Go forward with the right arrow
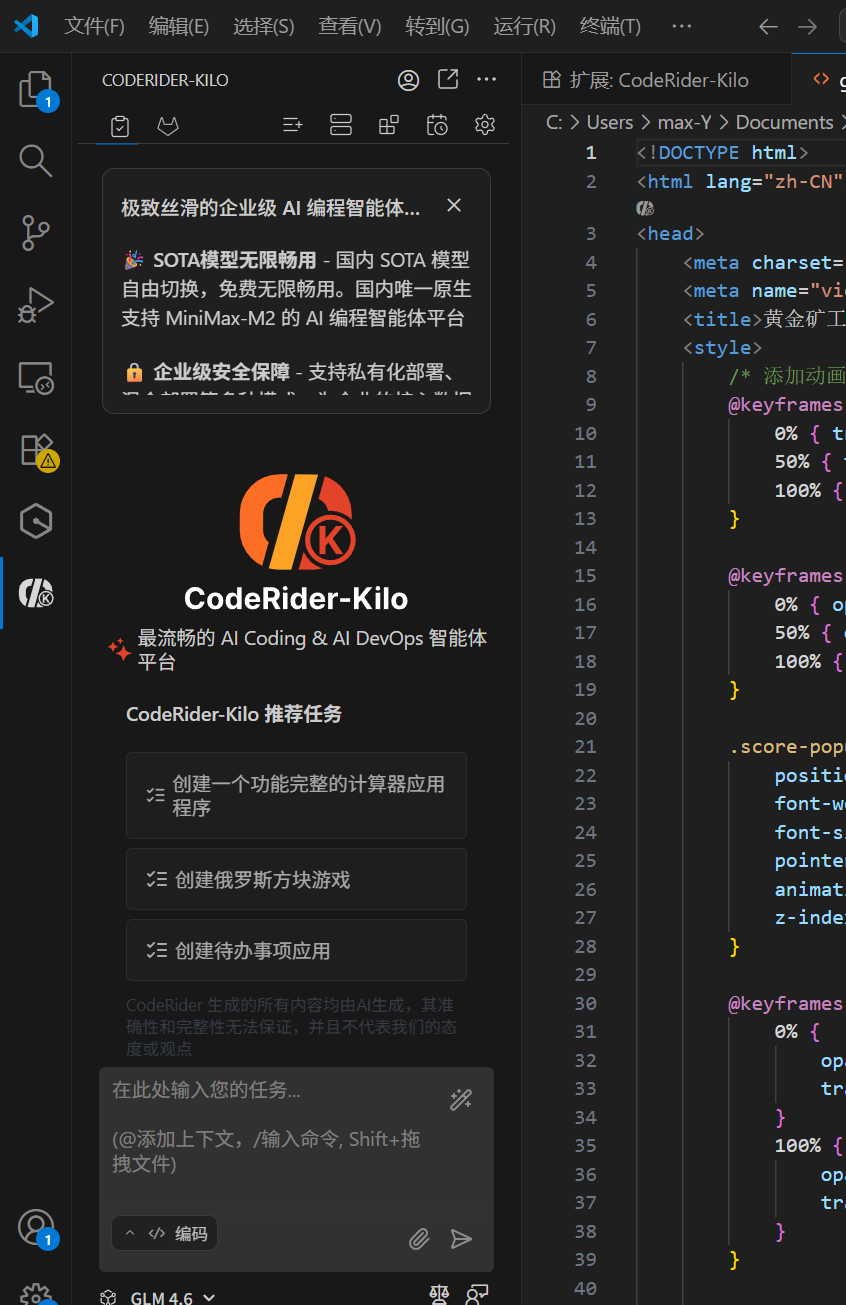The width and height of the screenshot is (846, 1305). point(807,27)
